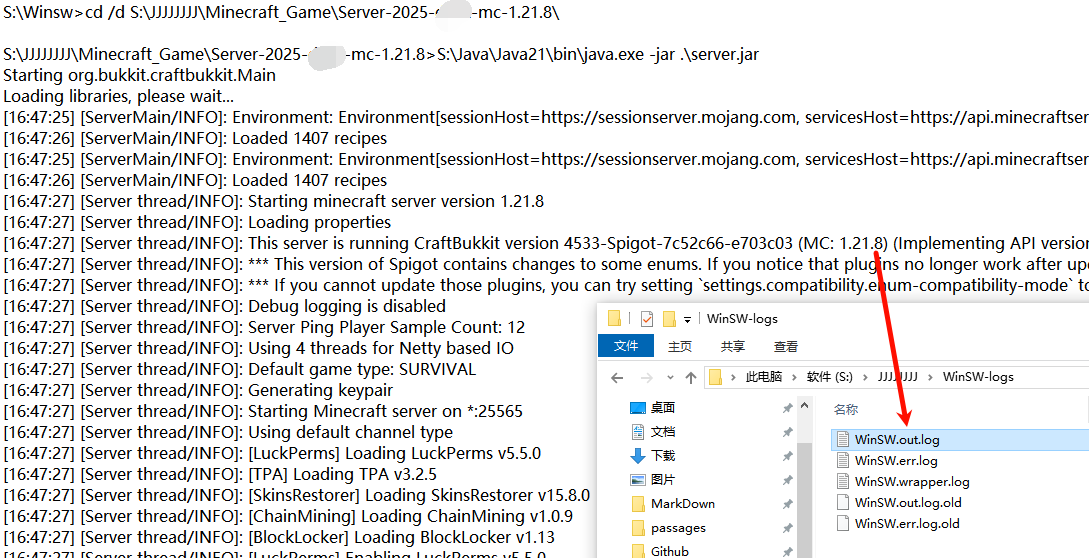Screen dimensions: 1089x558
Task: Go back with the left arrow button
Action: tap(616, 378)
